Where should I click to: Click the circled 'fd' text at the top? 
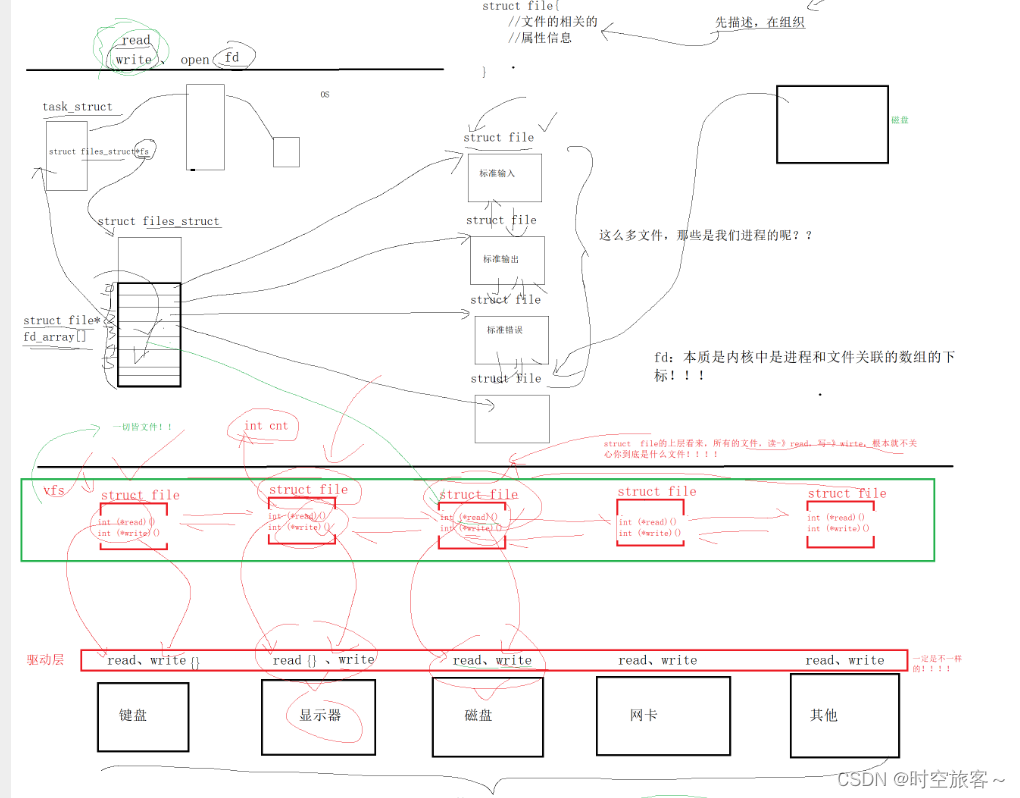[x=232, y=57]
